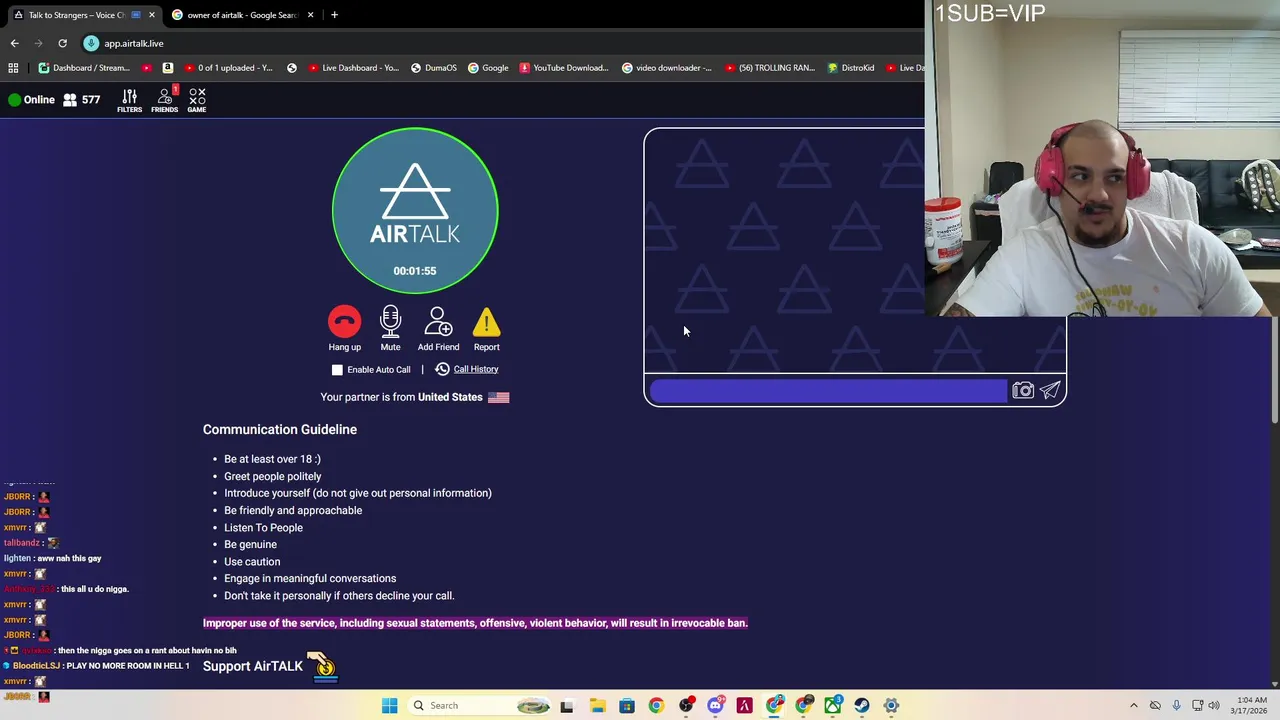Switch to the Talk to Strangers tab
The height and width of the screenshot is (720, 1280).
[x=83, y=15]
